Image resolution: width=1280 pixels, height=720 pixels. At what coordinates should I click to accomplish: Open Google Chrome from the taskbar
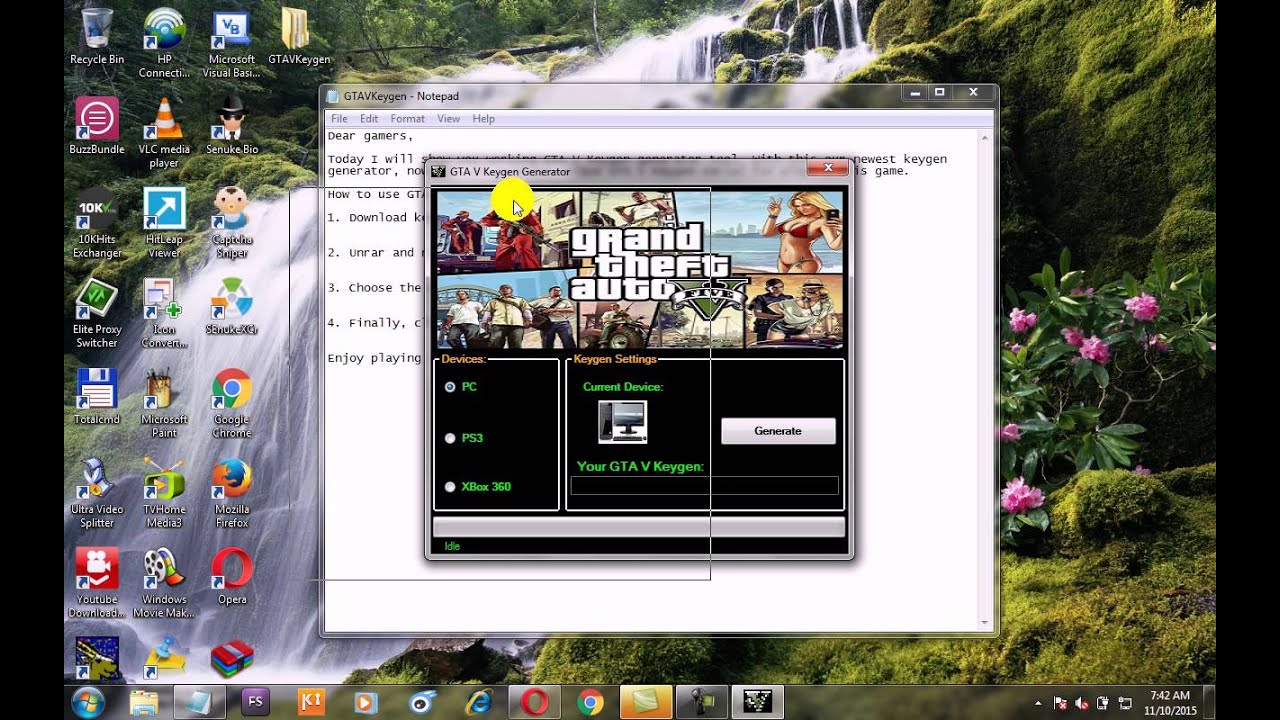[x=590, y=703]
